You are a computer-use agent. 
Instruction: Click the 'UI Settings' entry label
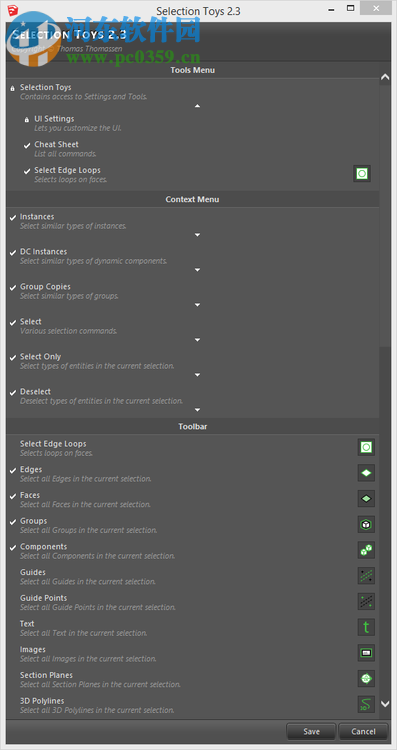point(54,119)
